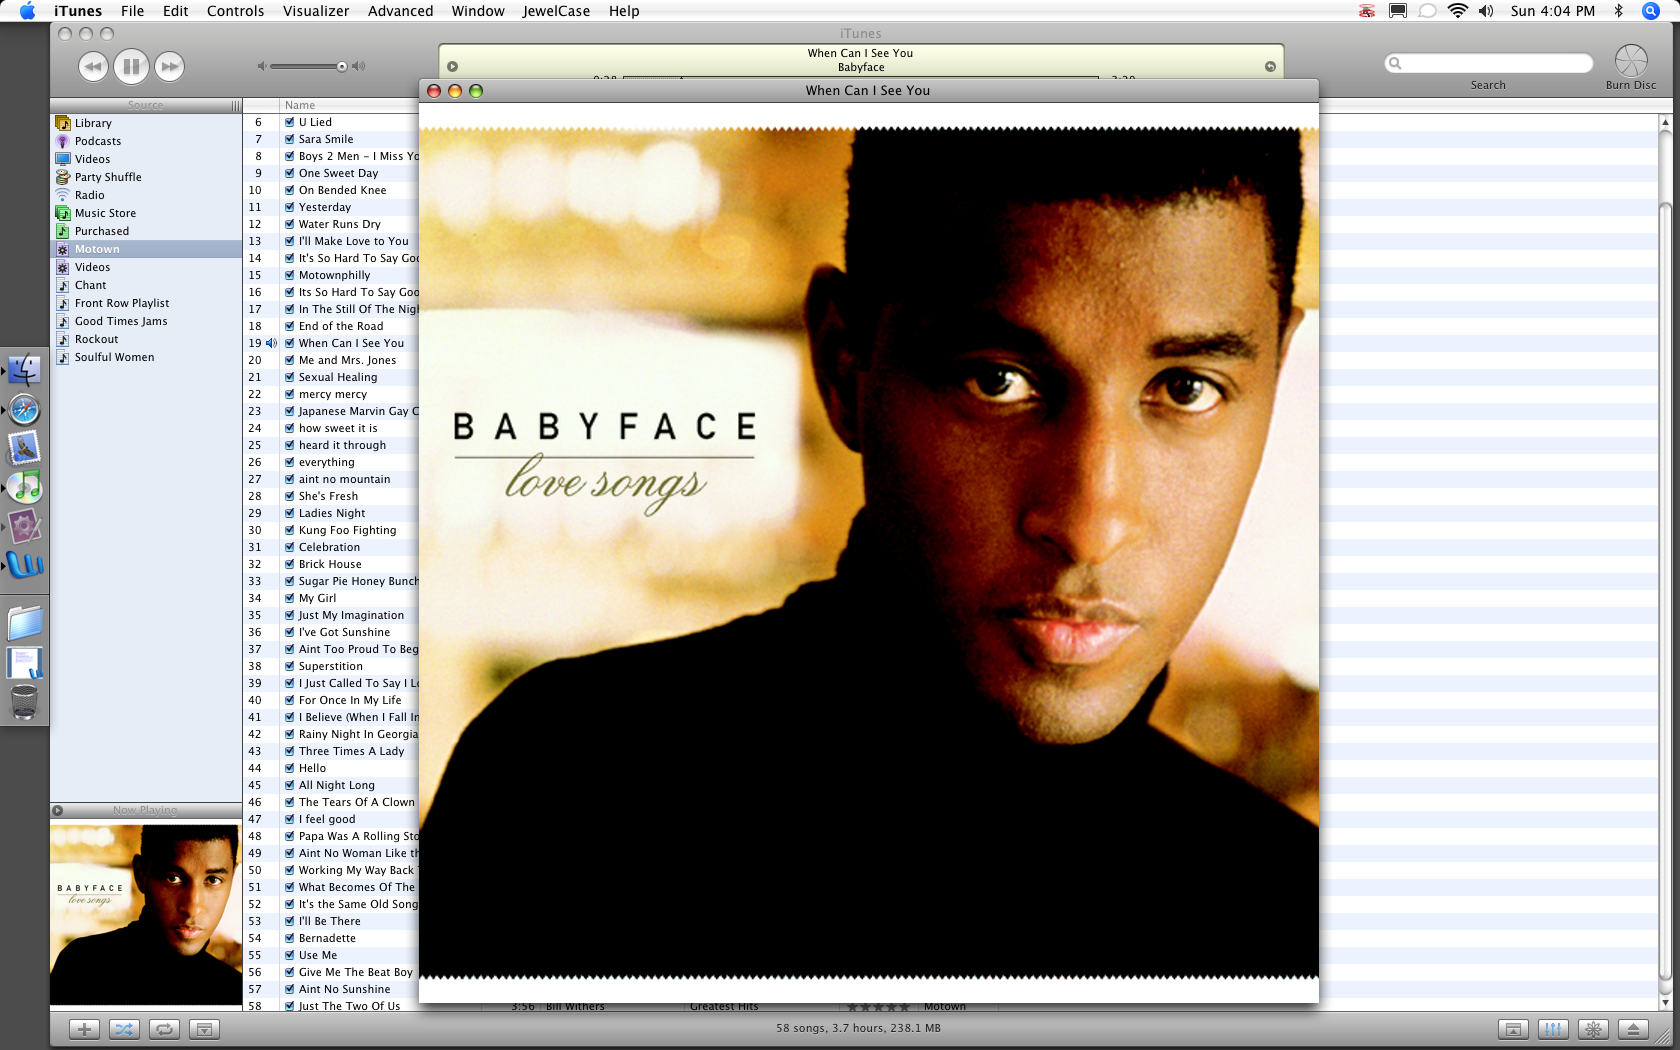The height and width of the screenshot is (1050, 1680).
Task: Click the Burn Disc icon
Action: click(x=1631, y=61)
